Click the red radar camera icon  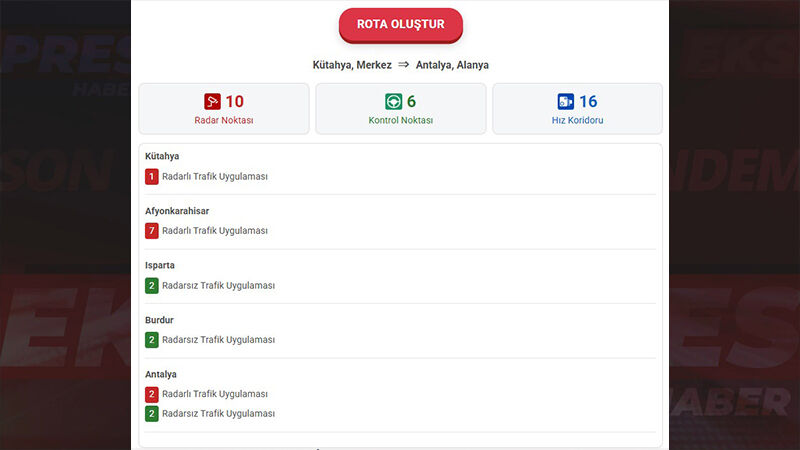click(212, 102)
